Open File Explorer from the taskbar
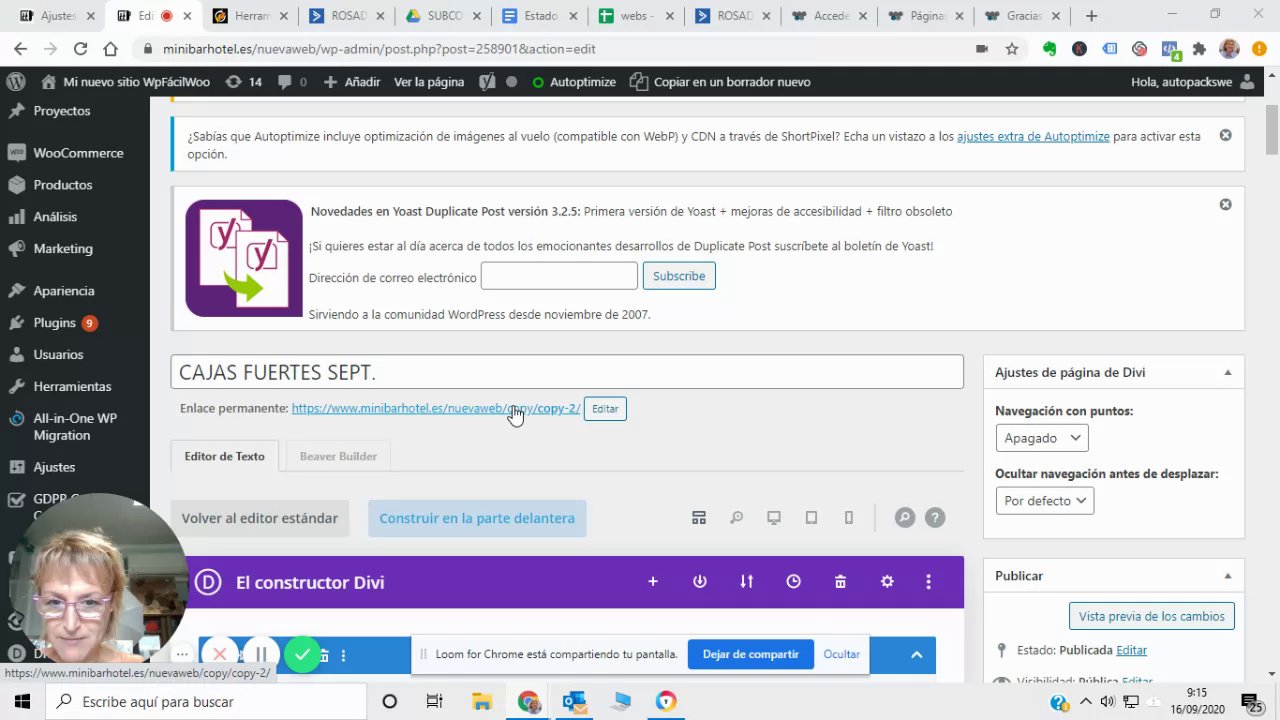Viewport: 1280px width, 720px height. [481, 702]
